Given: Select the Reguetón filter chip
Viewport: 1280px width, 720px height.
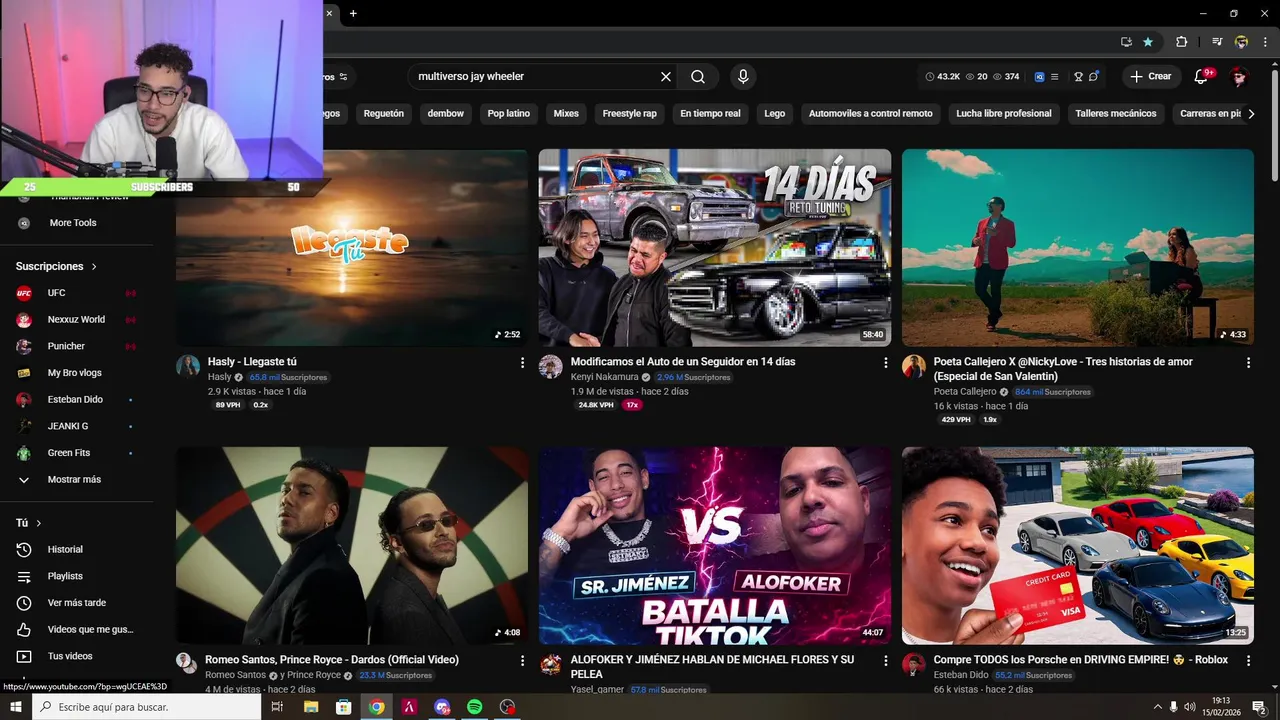Looking at the screenshot, I should (x=384, y=114).
